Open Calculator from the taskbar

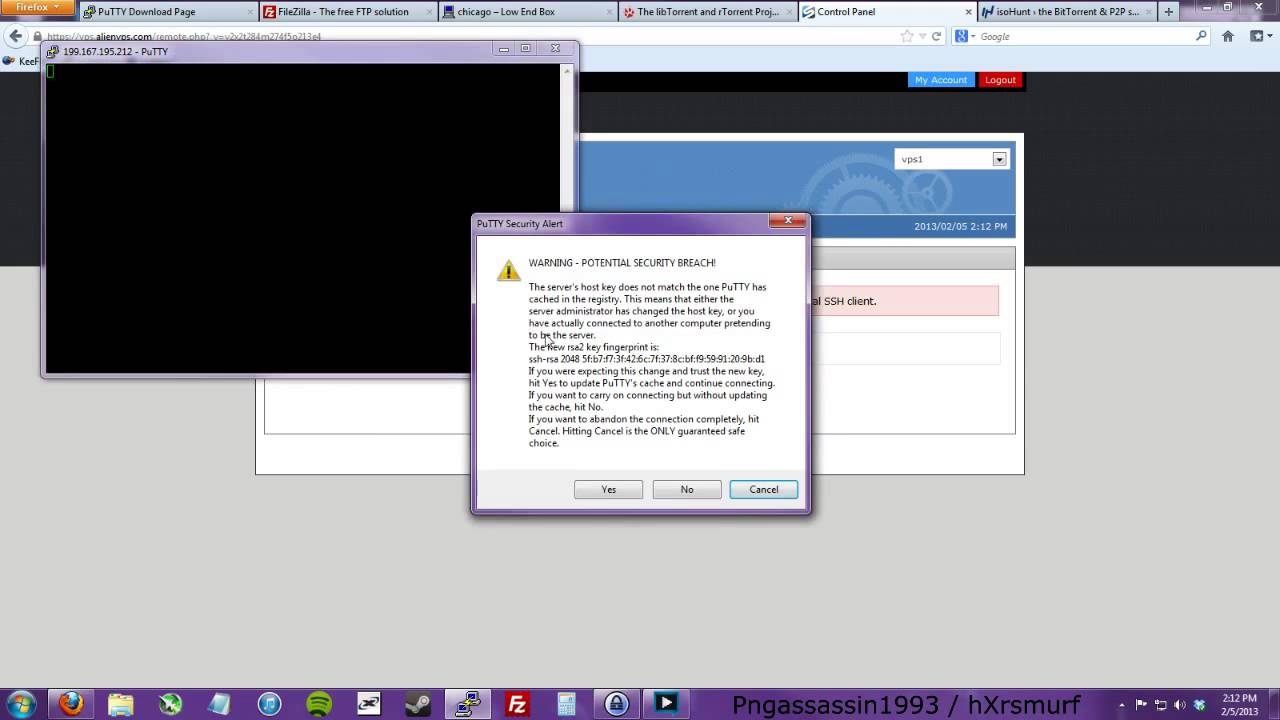(x=567, y=704)
